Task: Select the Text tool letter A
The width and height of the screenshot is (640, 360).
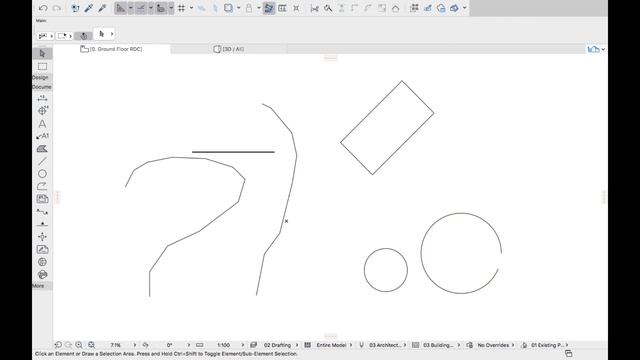Action: pos(42,124)
